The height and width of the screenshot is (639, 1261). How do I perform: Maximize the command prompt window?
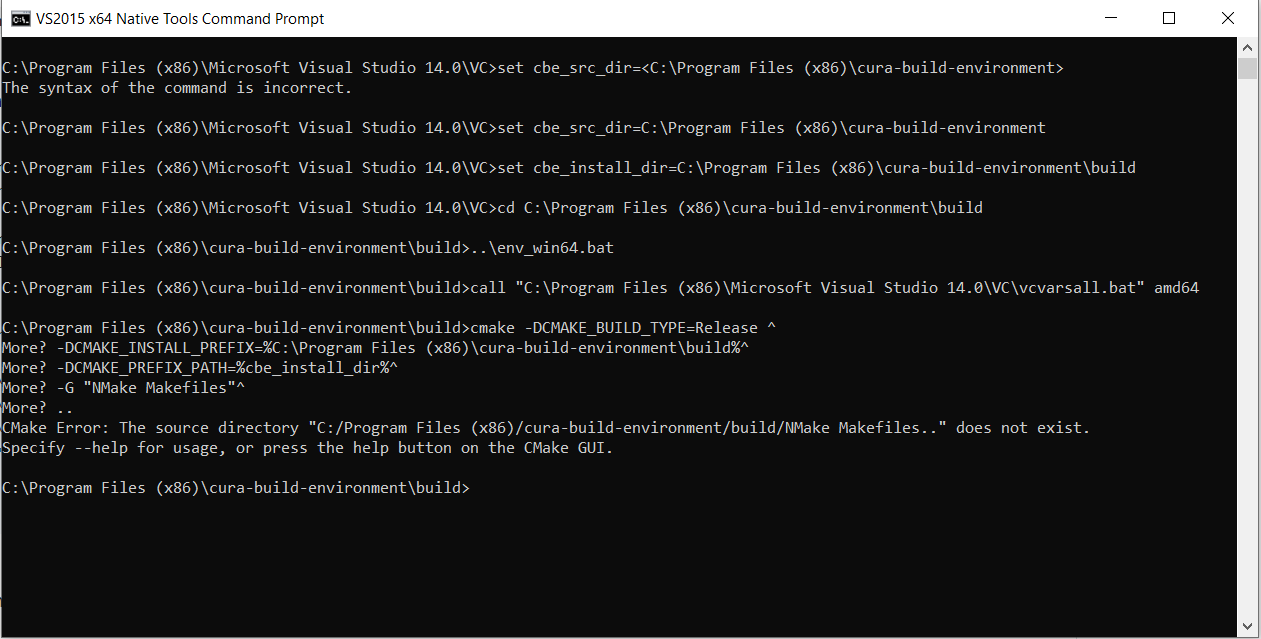point(1169,19)
